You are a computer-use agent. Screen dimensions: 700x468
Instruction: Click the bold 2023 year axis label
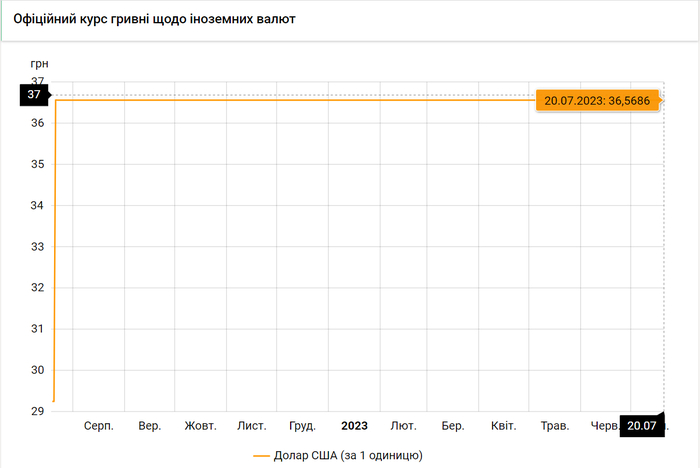coord(354,426)
